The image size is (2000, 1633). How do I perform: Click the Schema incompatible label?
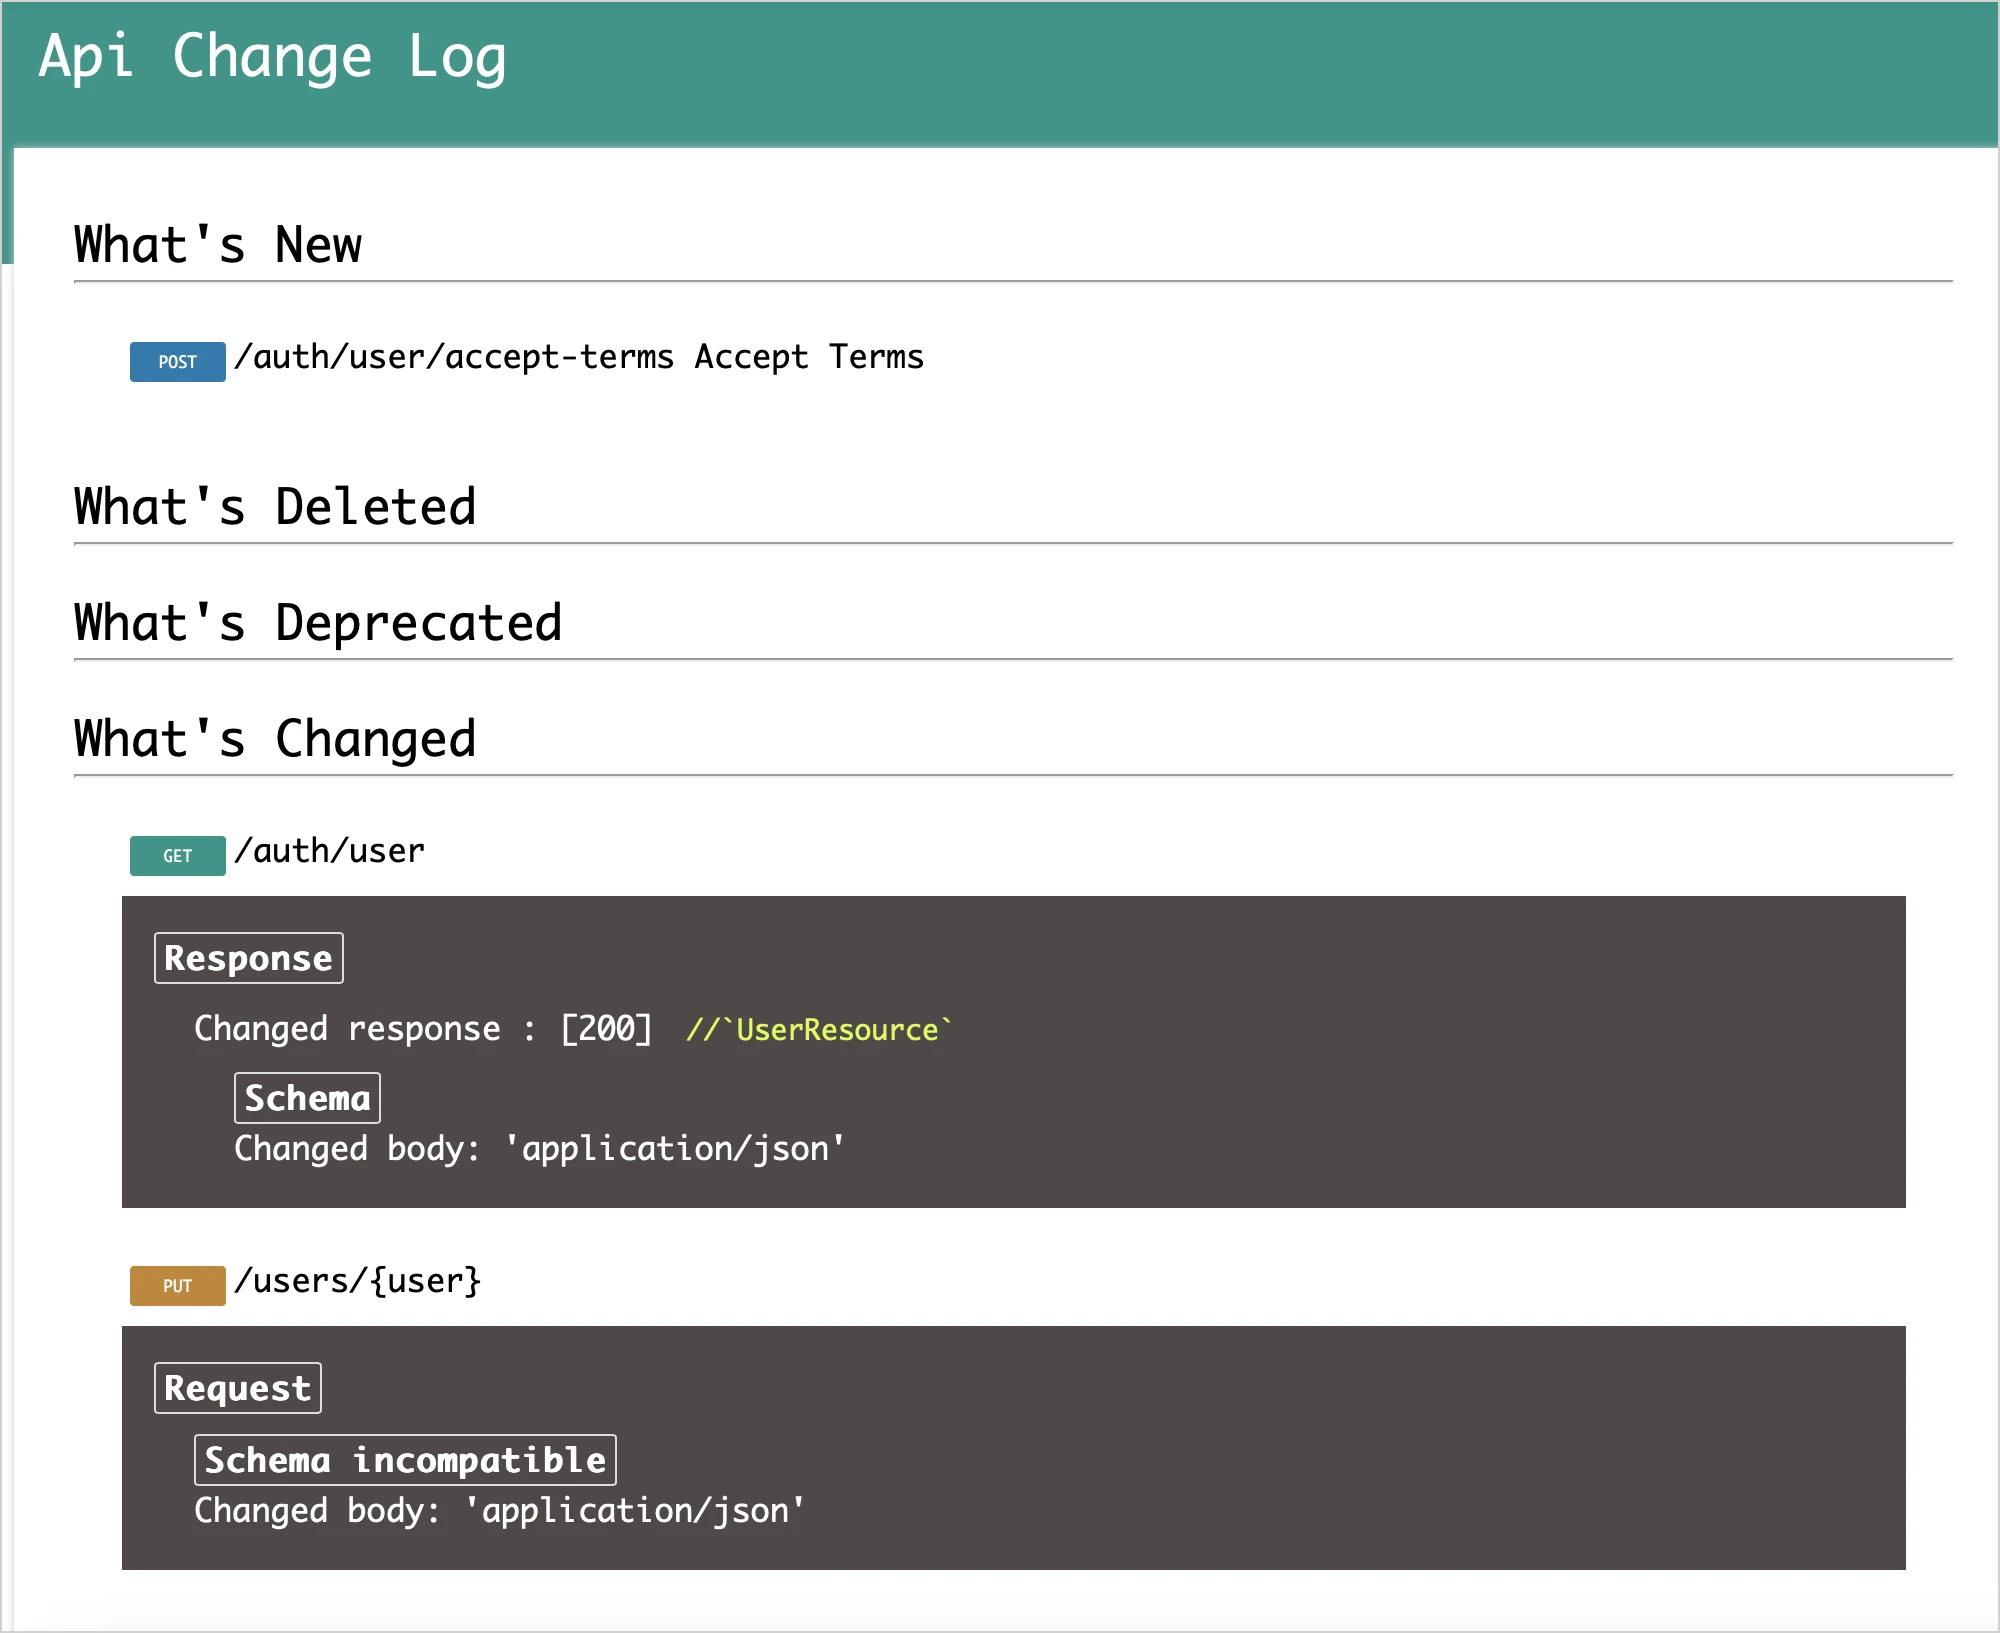click(405, 1460)
